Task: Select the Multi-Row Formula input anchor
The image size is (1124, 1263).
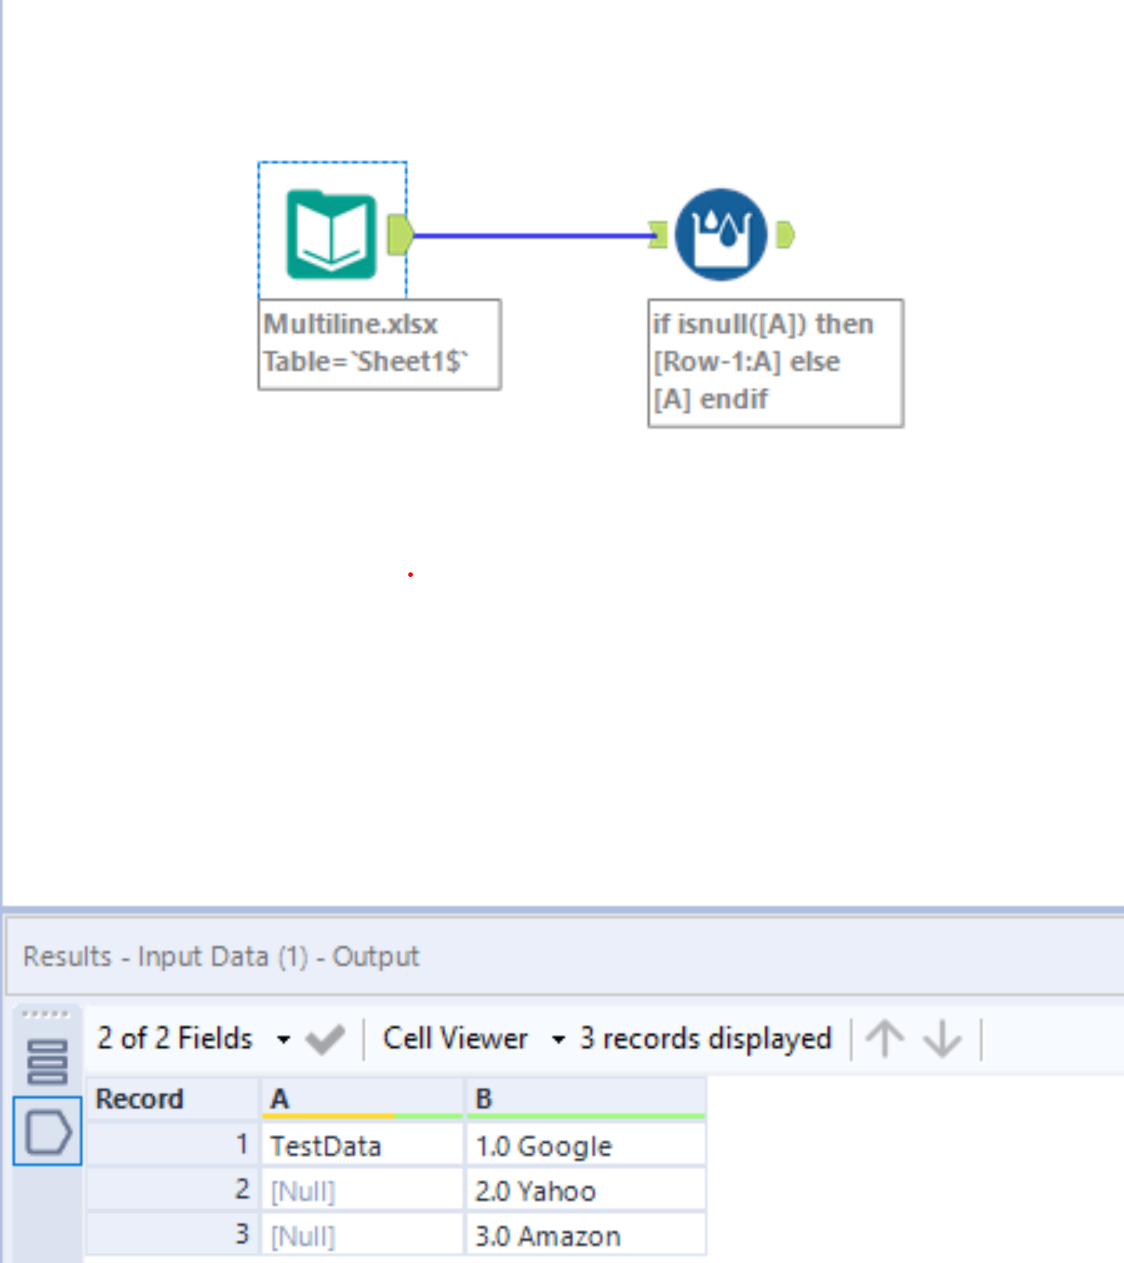Action: (660, 232)
